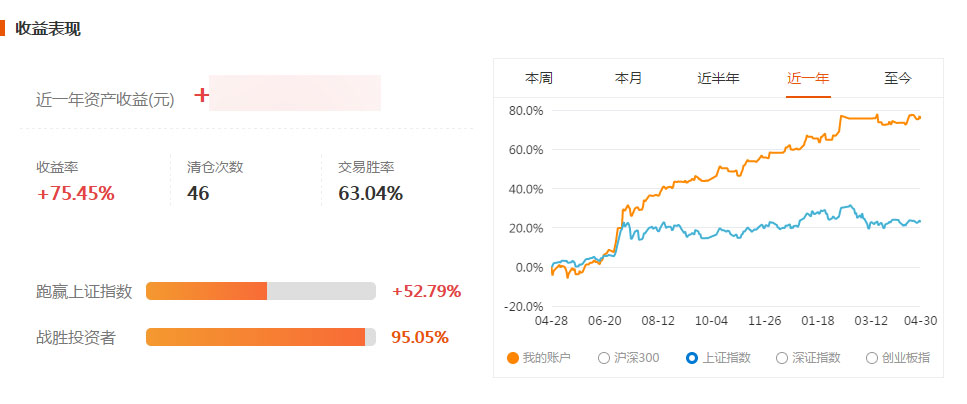This screenshot has width=967, height=404.
Task: Select the 近一年 tab
Action: point(808,78)
